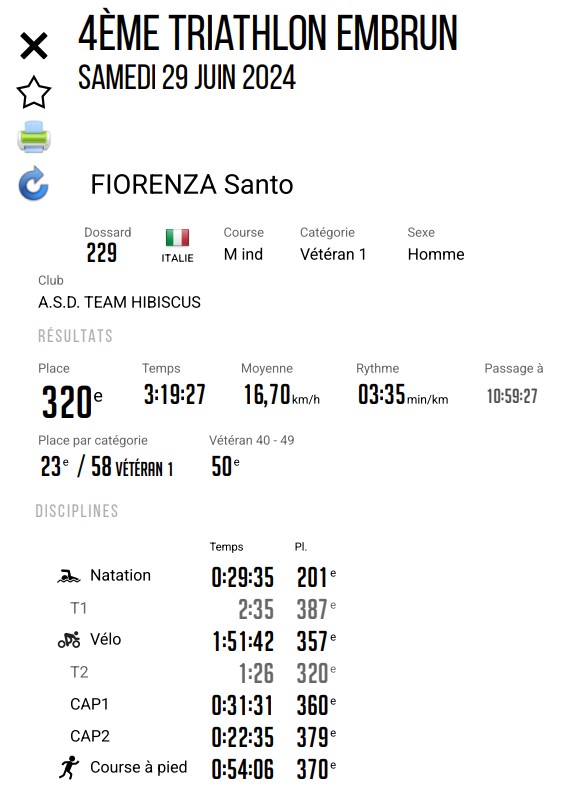Mark this athlete as favorite with the star
Screen dimensions: 572x794
34,93
